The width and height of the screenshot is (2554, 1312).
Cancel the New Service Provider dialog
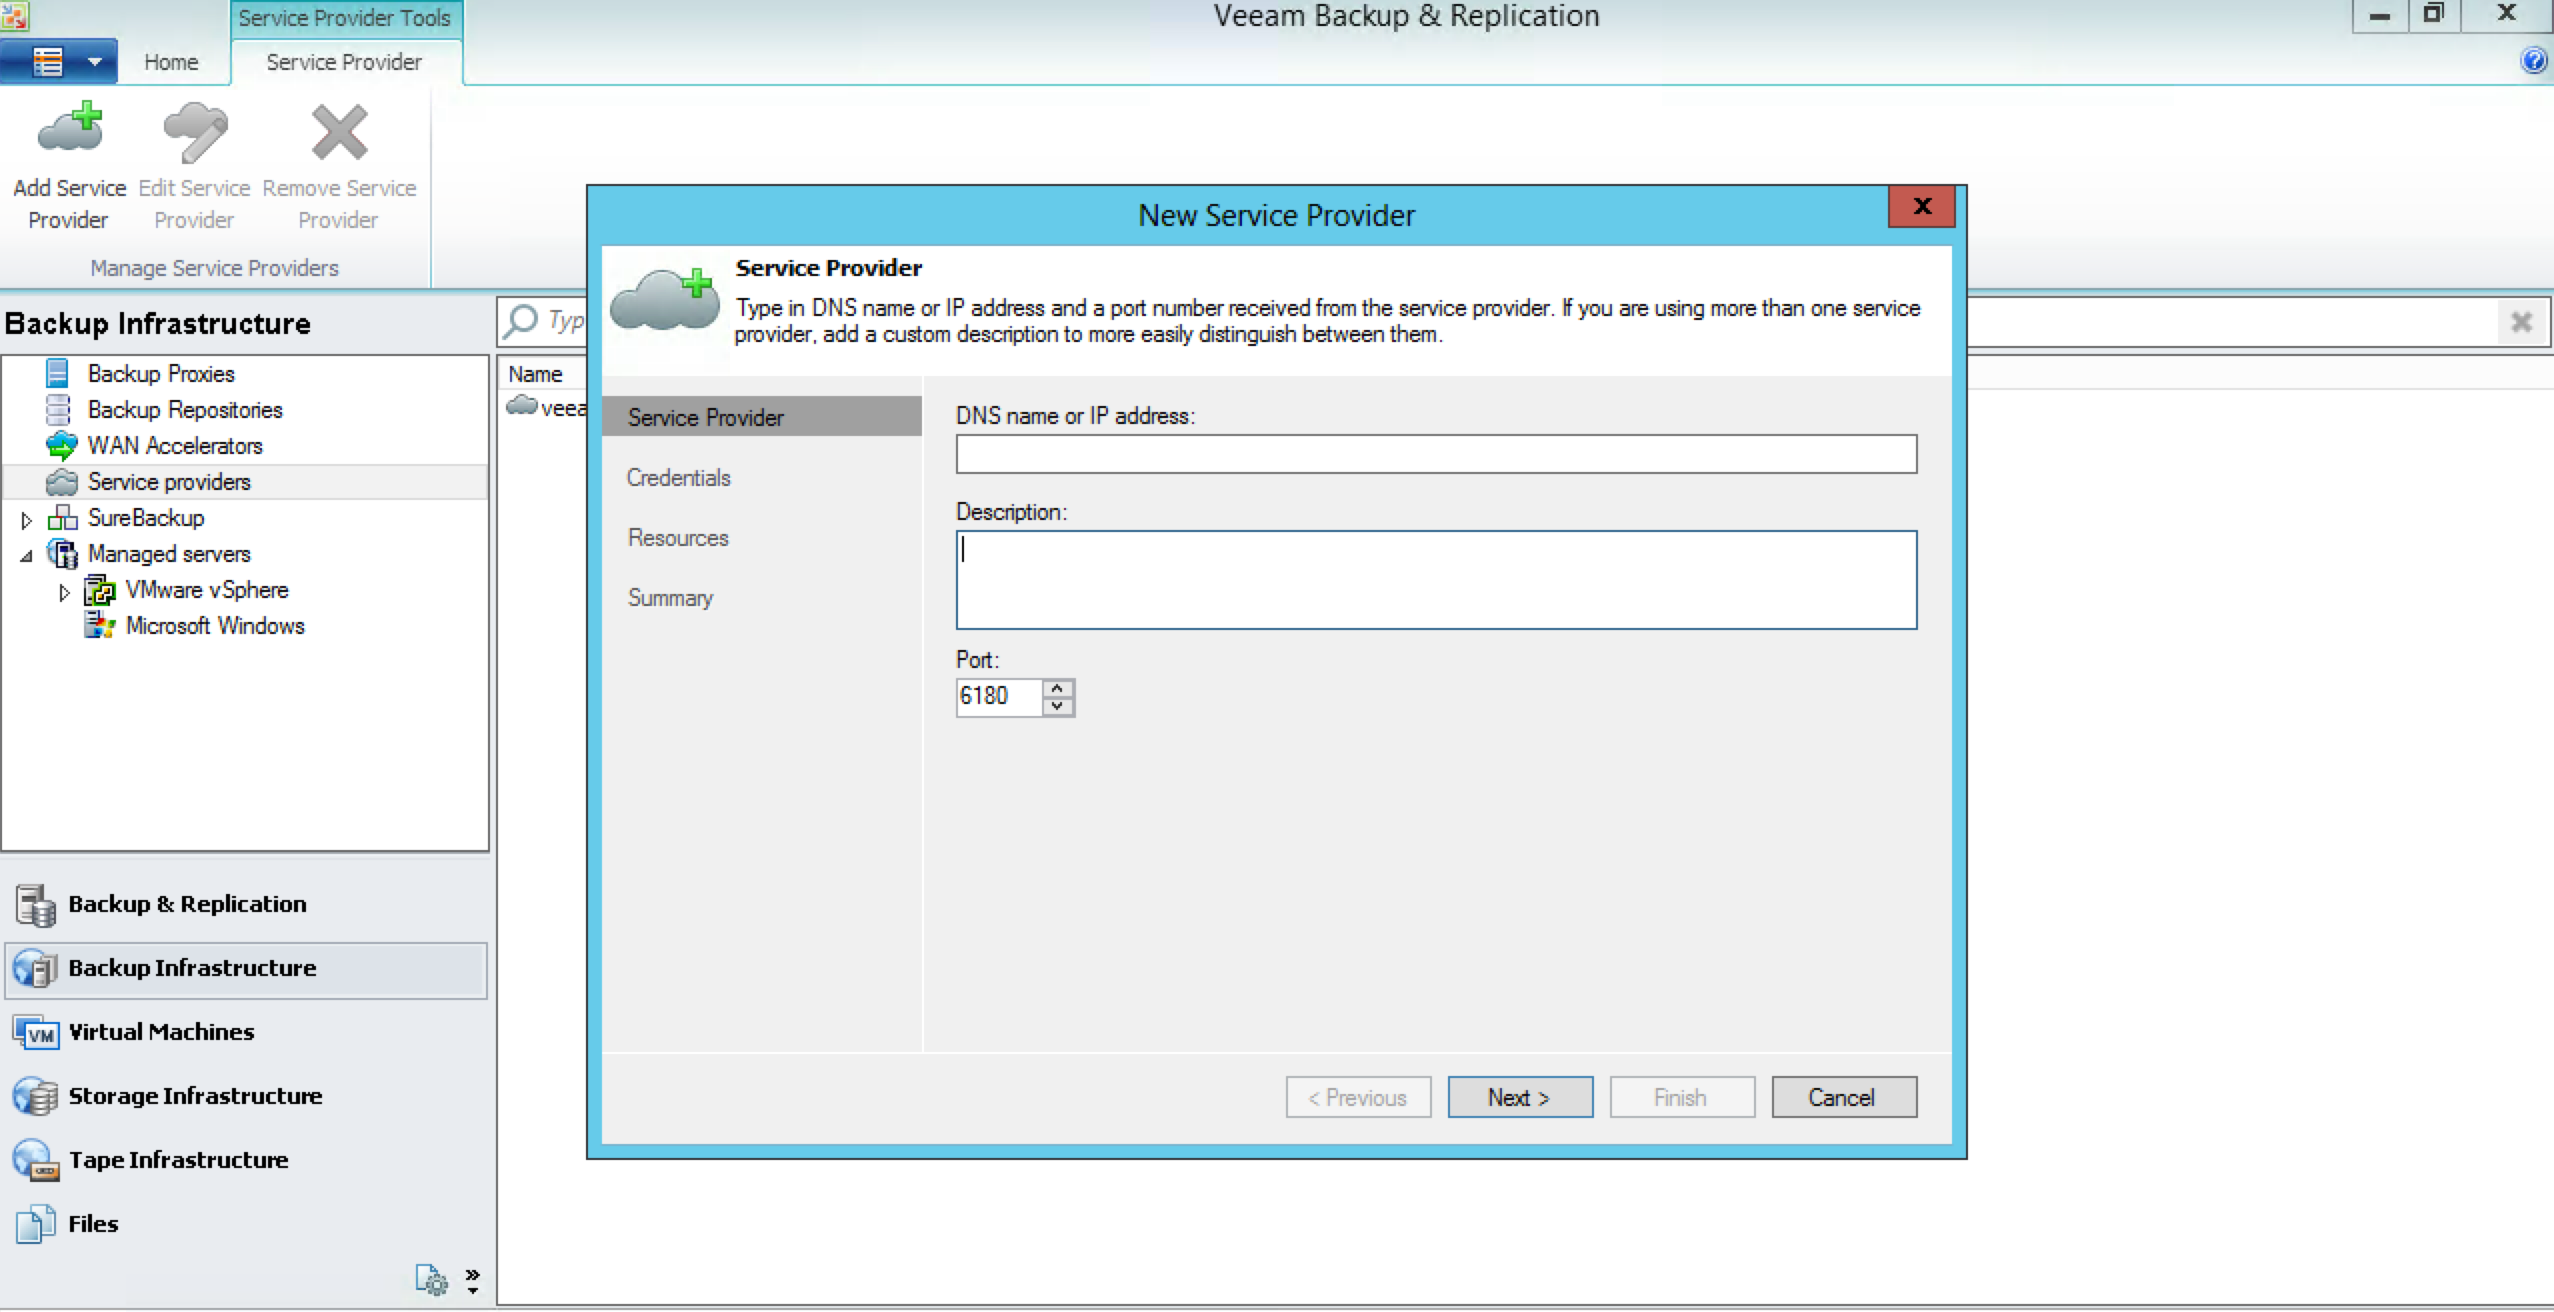tap(1844, 1097)
